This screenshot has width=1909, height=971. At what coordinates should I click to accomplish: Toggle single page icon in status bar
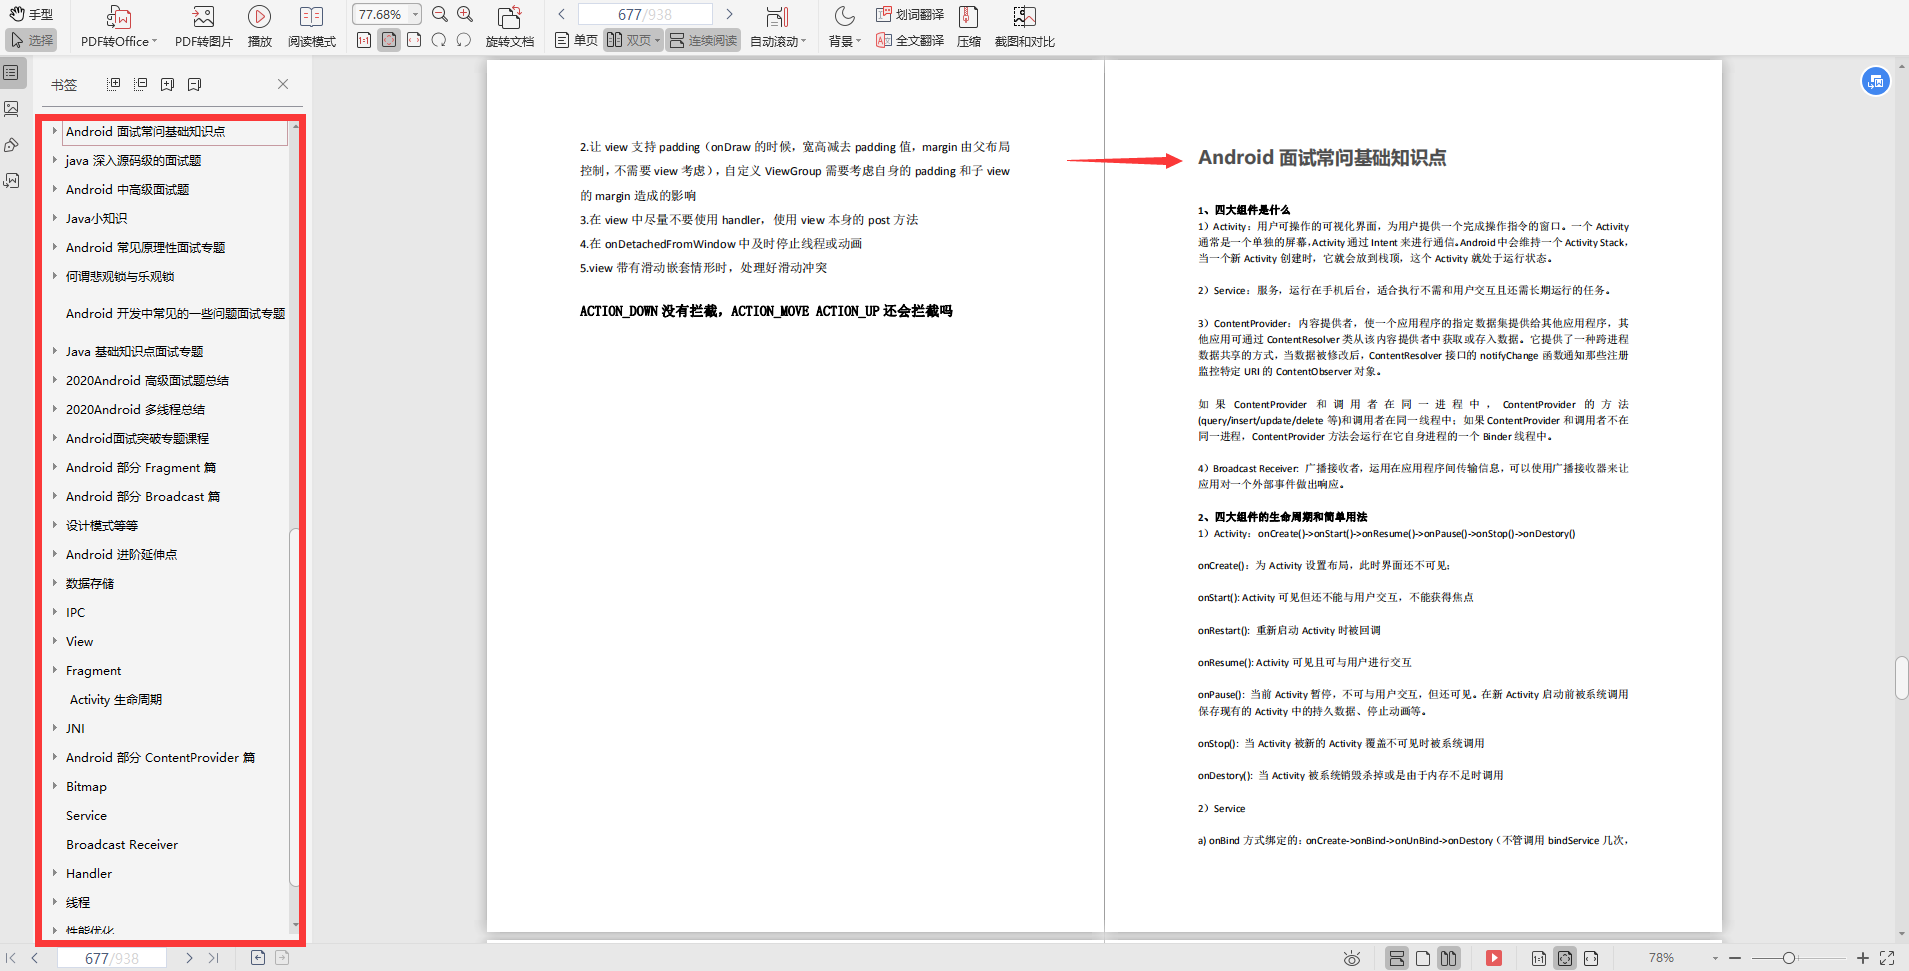(1423, 958)
